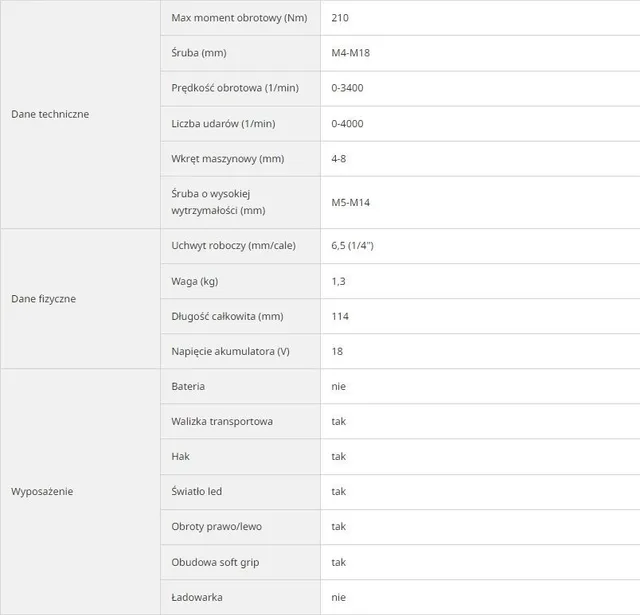
Task: Click the Prędkość obrotowa (1/min) label
Action: (x=235, y=88)
